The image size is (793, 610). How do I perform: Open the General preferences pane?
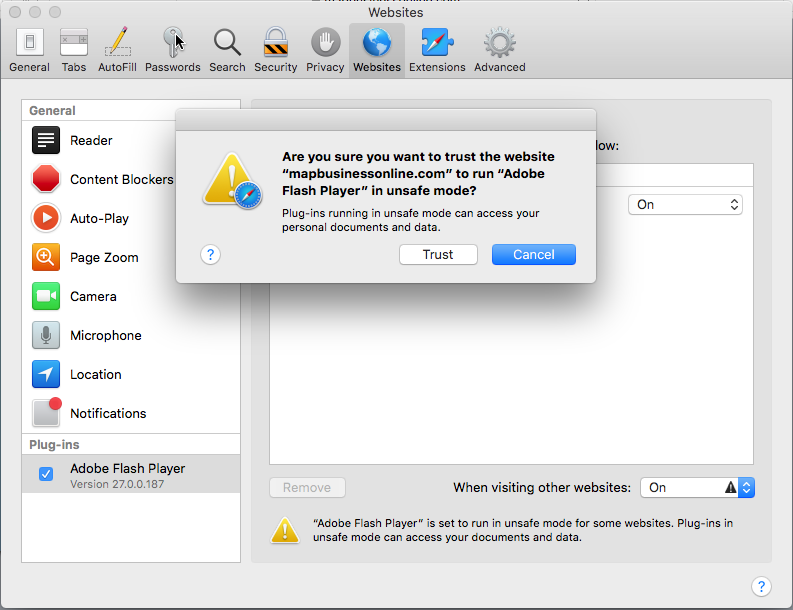29,51
